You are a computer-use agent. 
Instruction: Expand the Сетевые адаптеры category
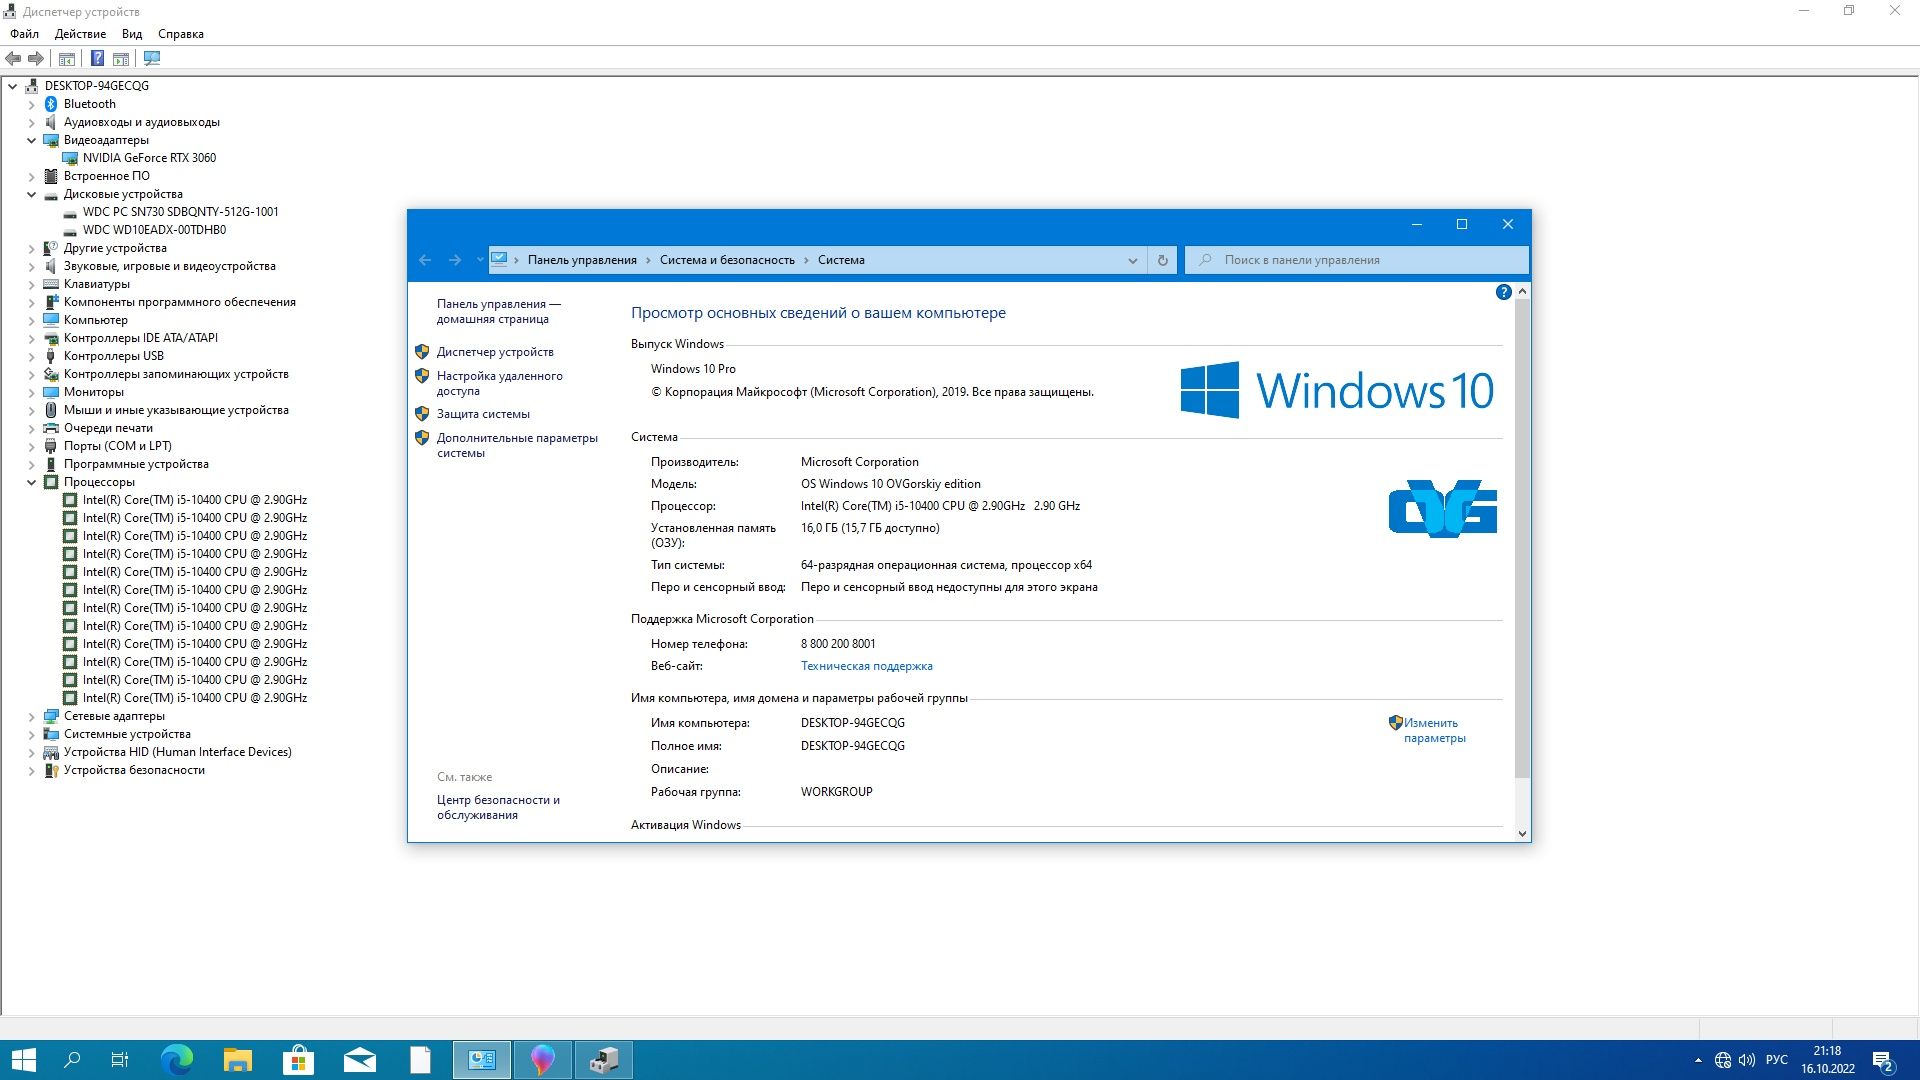tap(31, 716)
